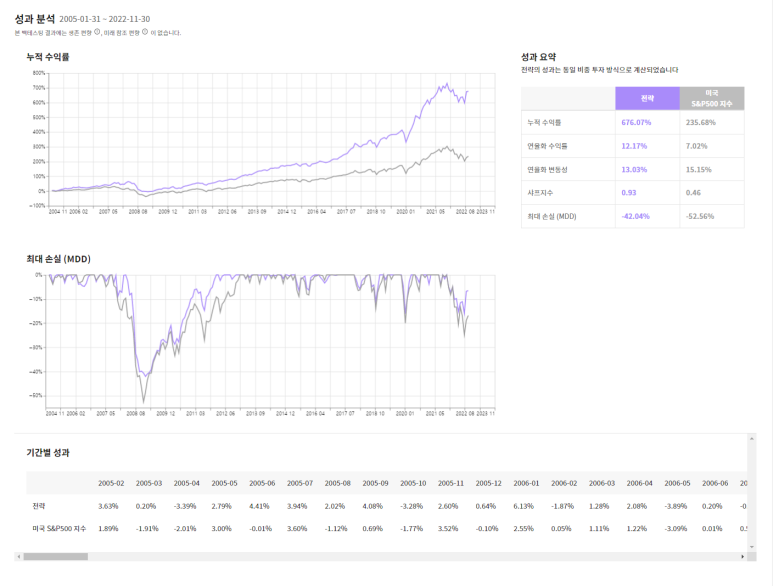The image size is (773, 586).
Task: Click the 기간별 성과 section heading
Action: coord(48,453)
